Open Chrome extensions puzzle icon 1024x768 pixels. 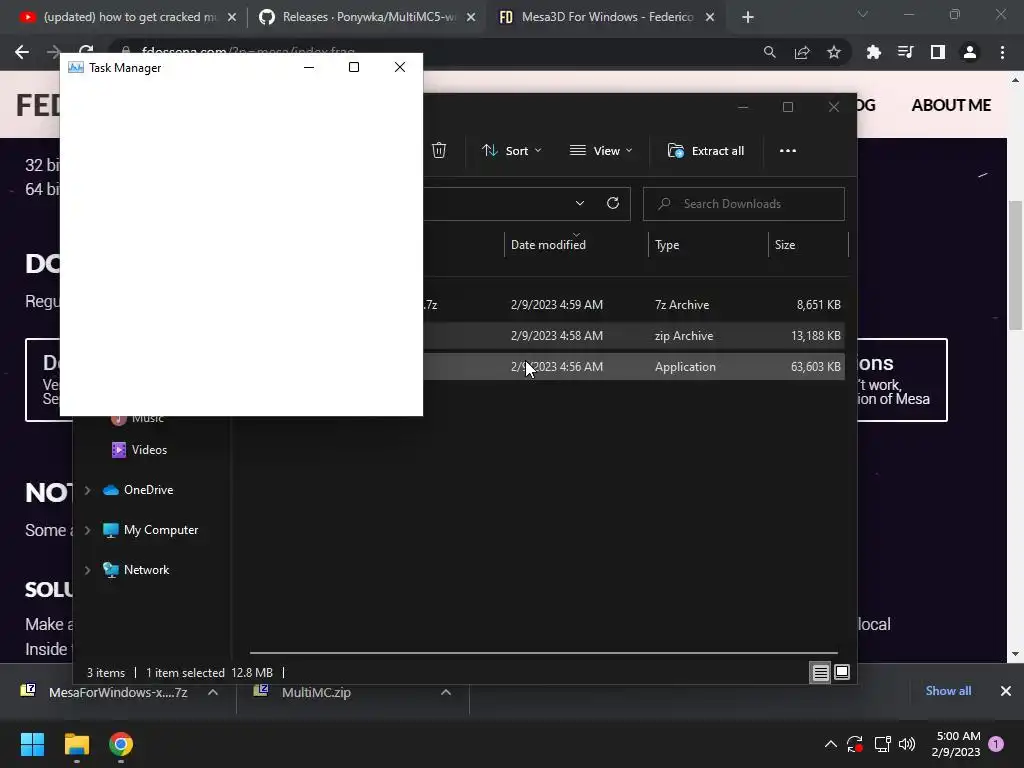pyautogui.click(x=873, y=52)
